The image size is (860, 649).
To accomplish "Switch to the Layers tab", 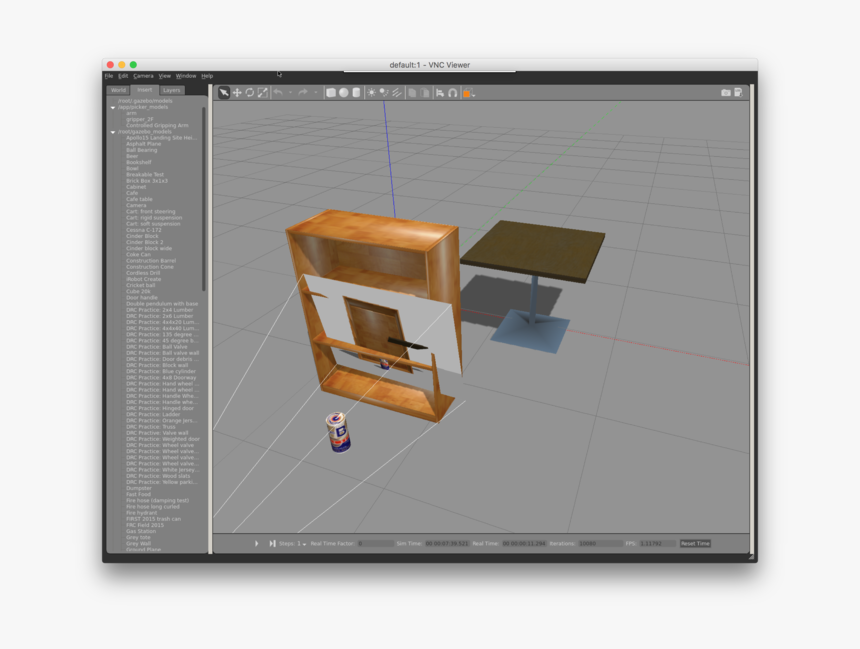I will 172,90.
